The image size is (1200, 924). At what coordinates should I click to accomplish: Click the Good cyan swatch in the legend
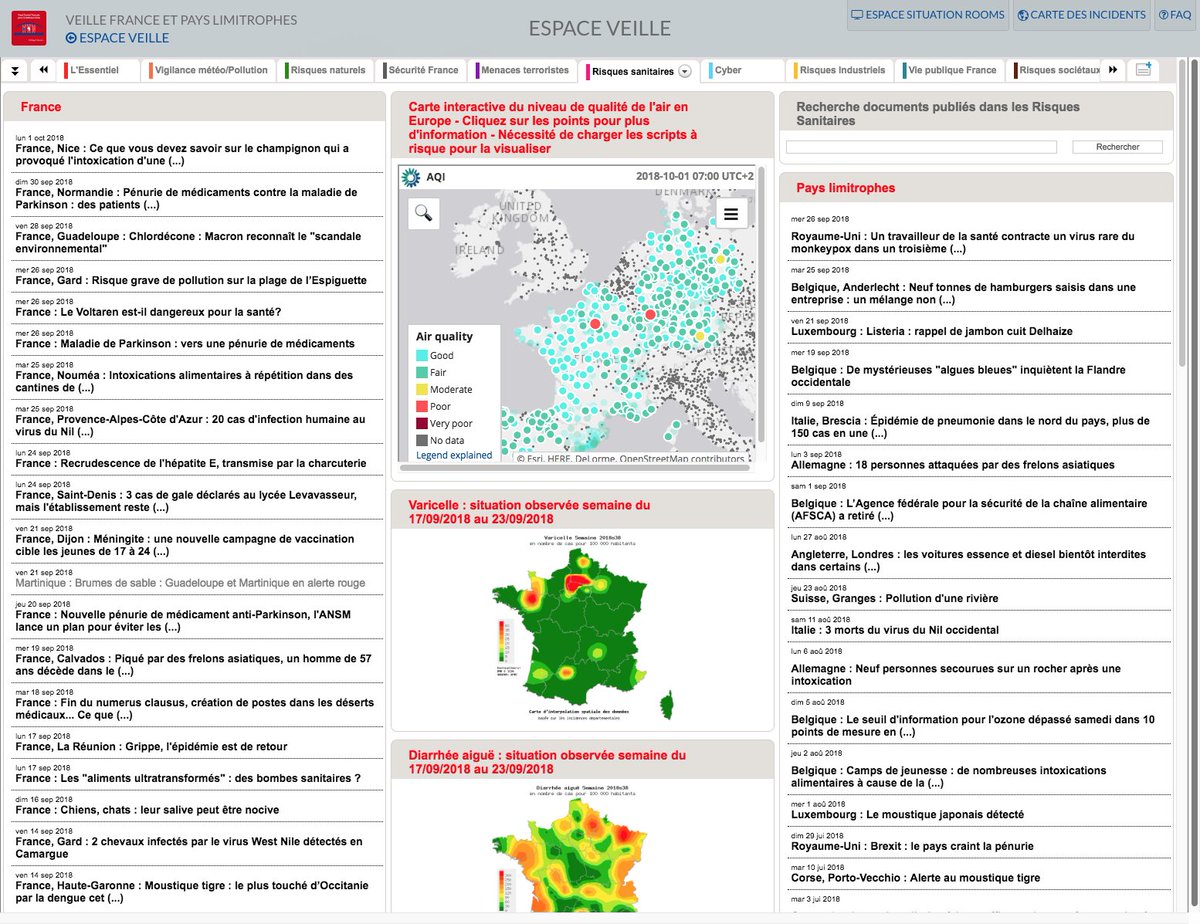(421, 355)
